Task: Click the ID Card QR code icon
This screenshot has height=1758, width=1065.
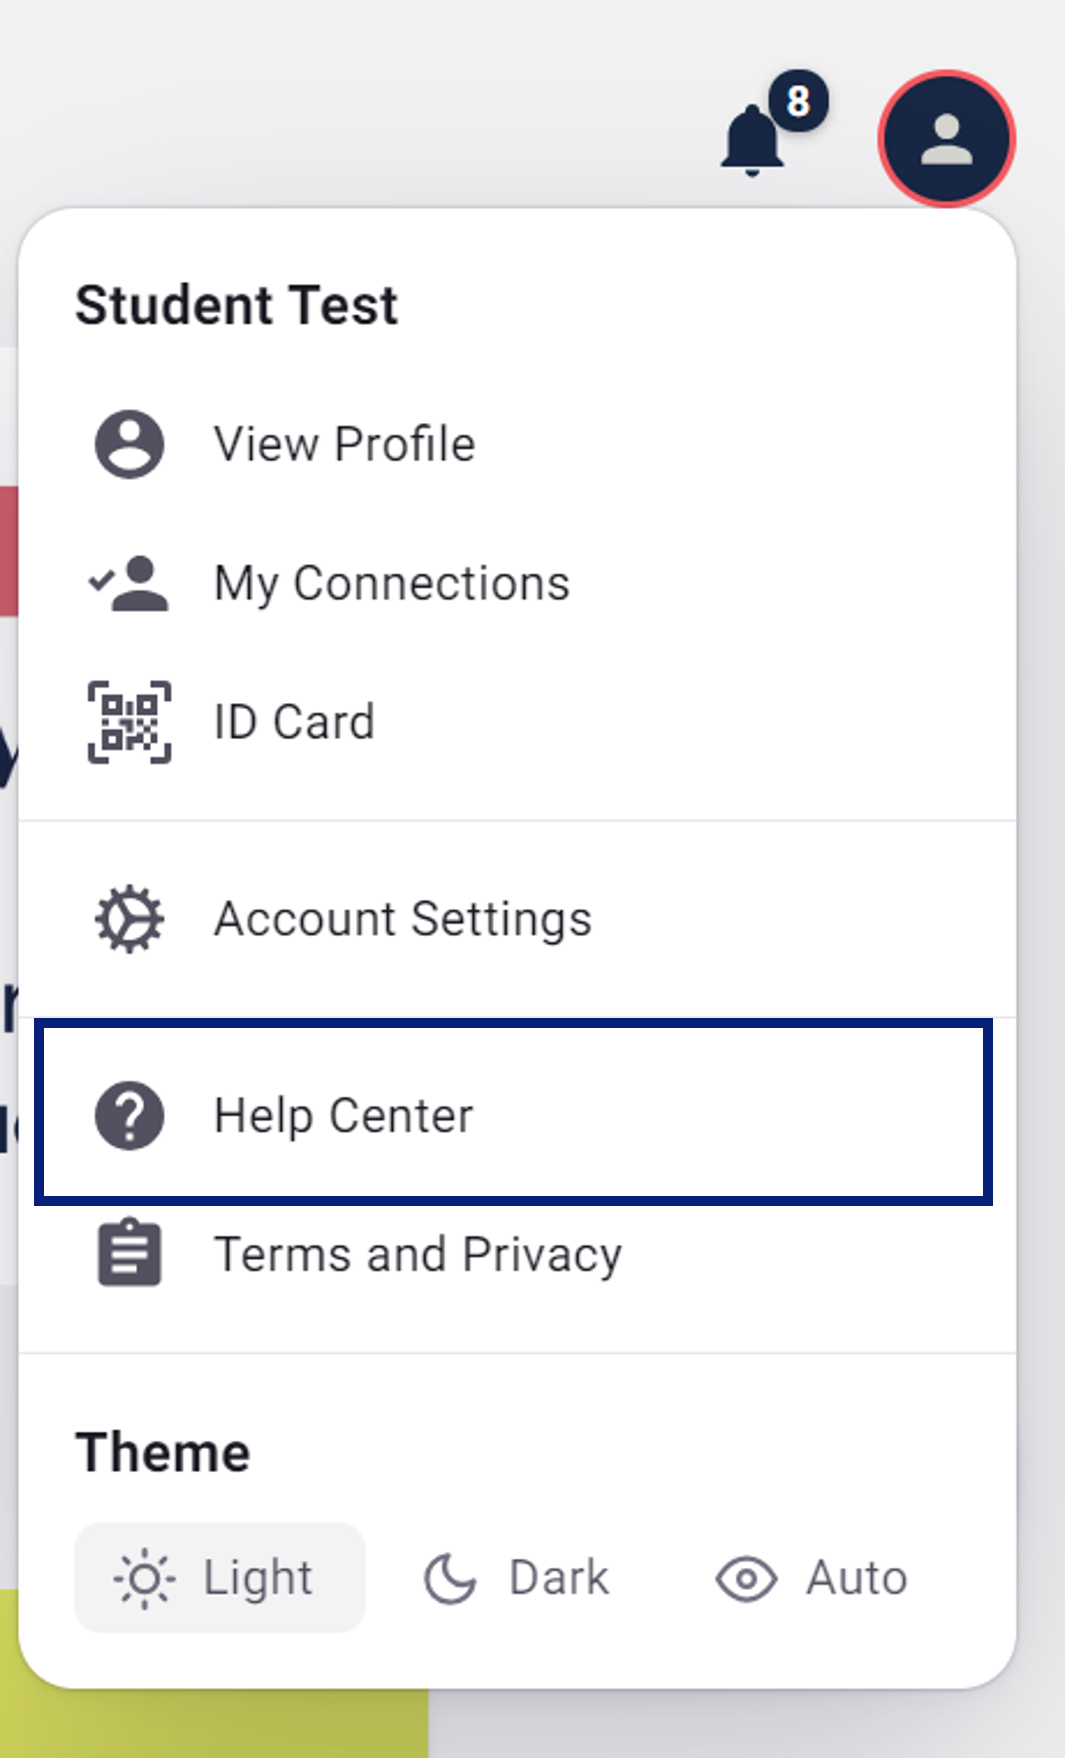Action: click(x=130, y=722)
